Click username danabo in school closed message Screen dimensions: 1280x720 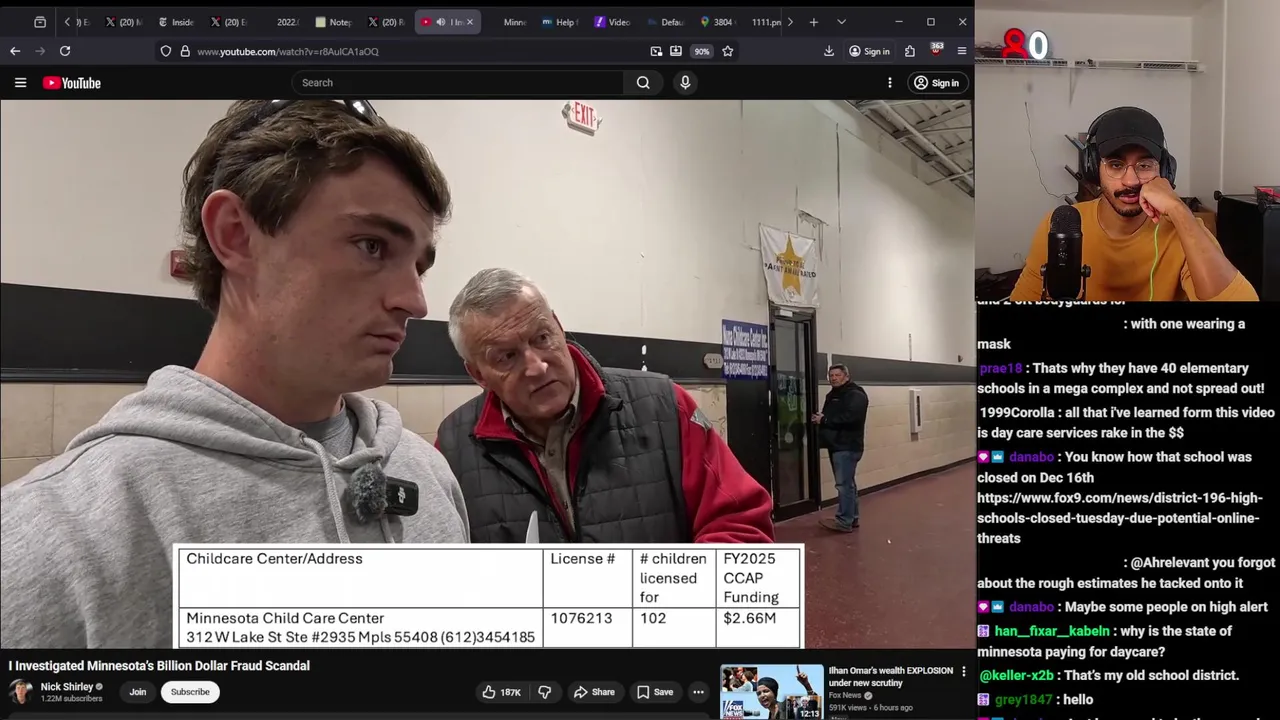1031,457
